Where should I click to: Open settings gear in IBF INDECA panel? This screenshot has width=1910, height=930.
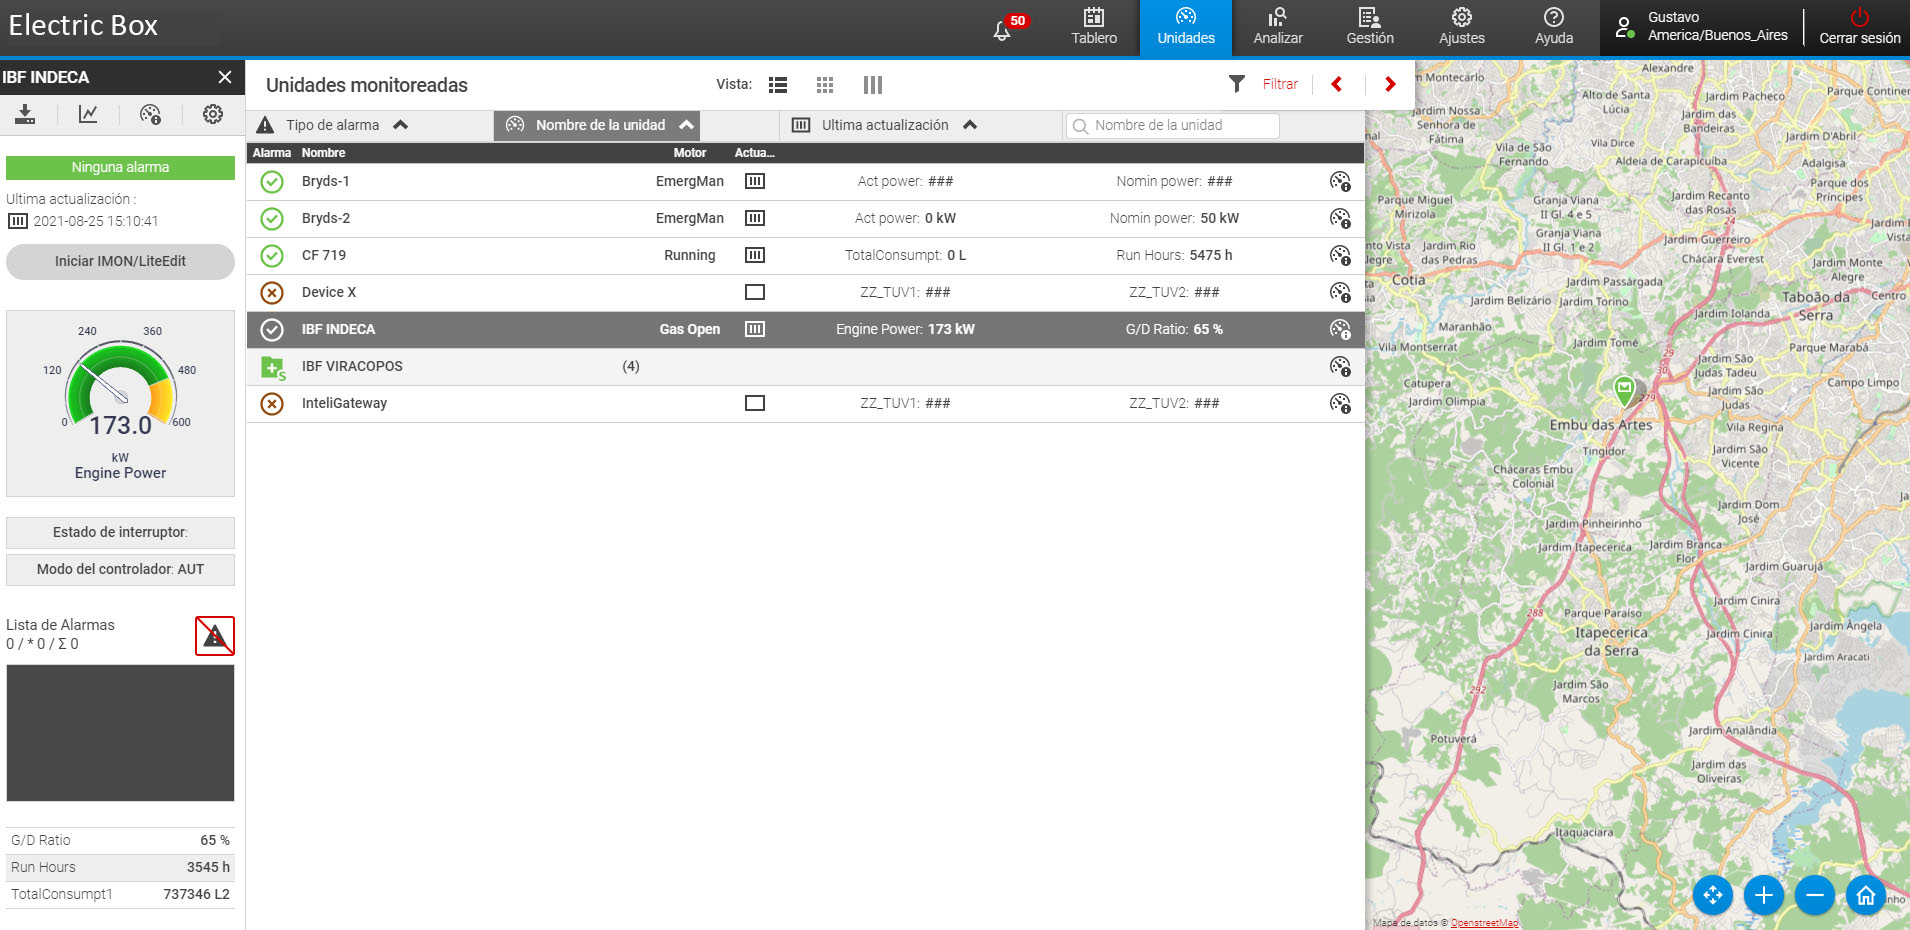point(213,114)
